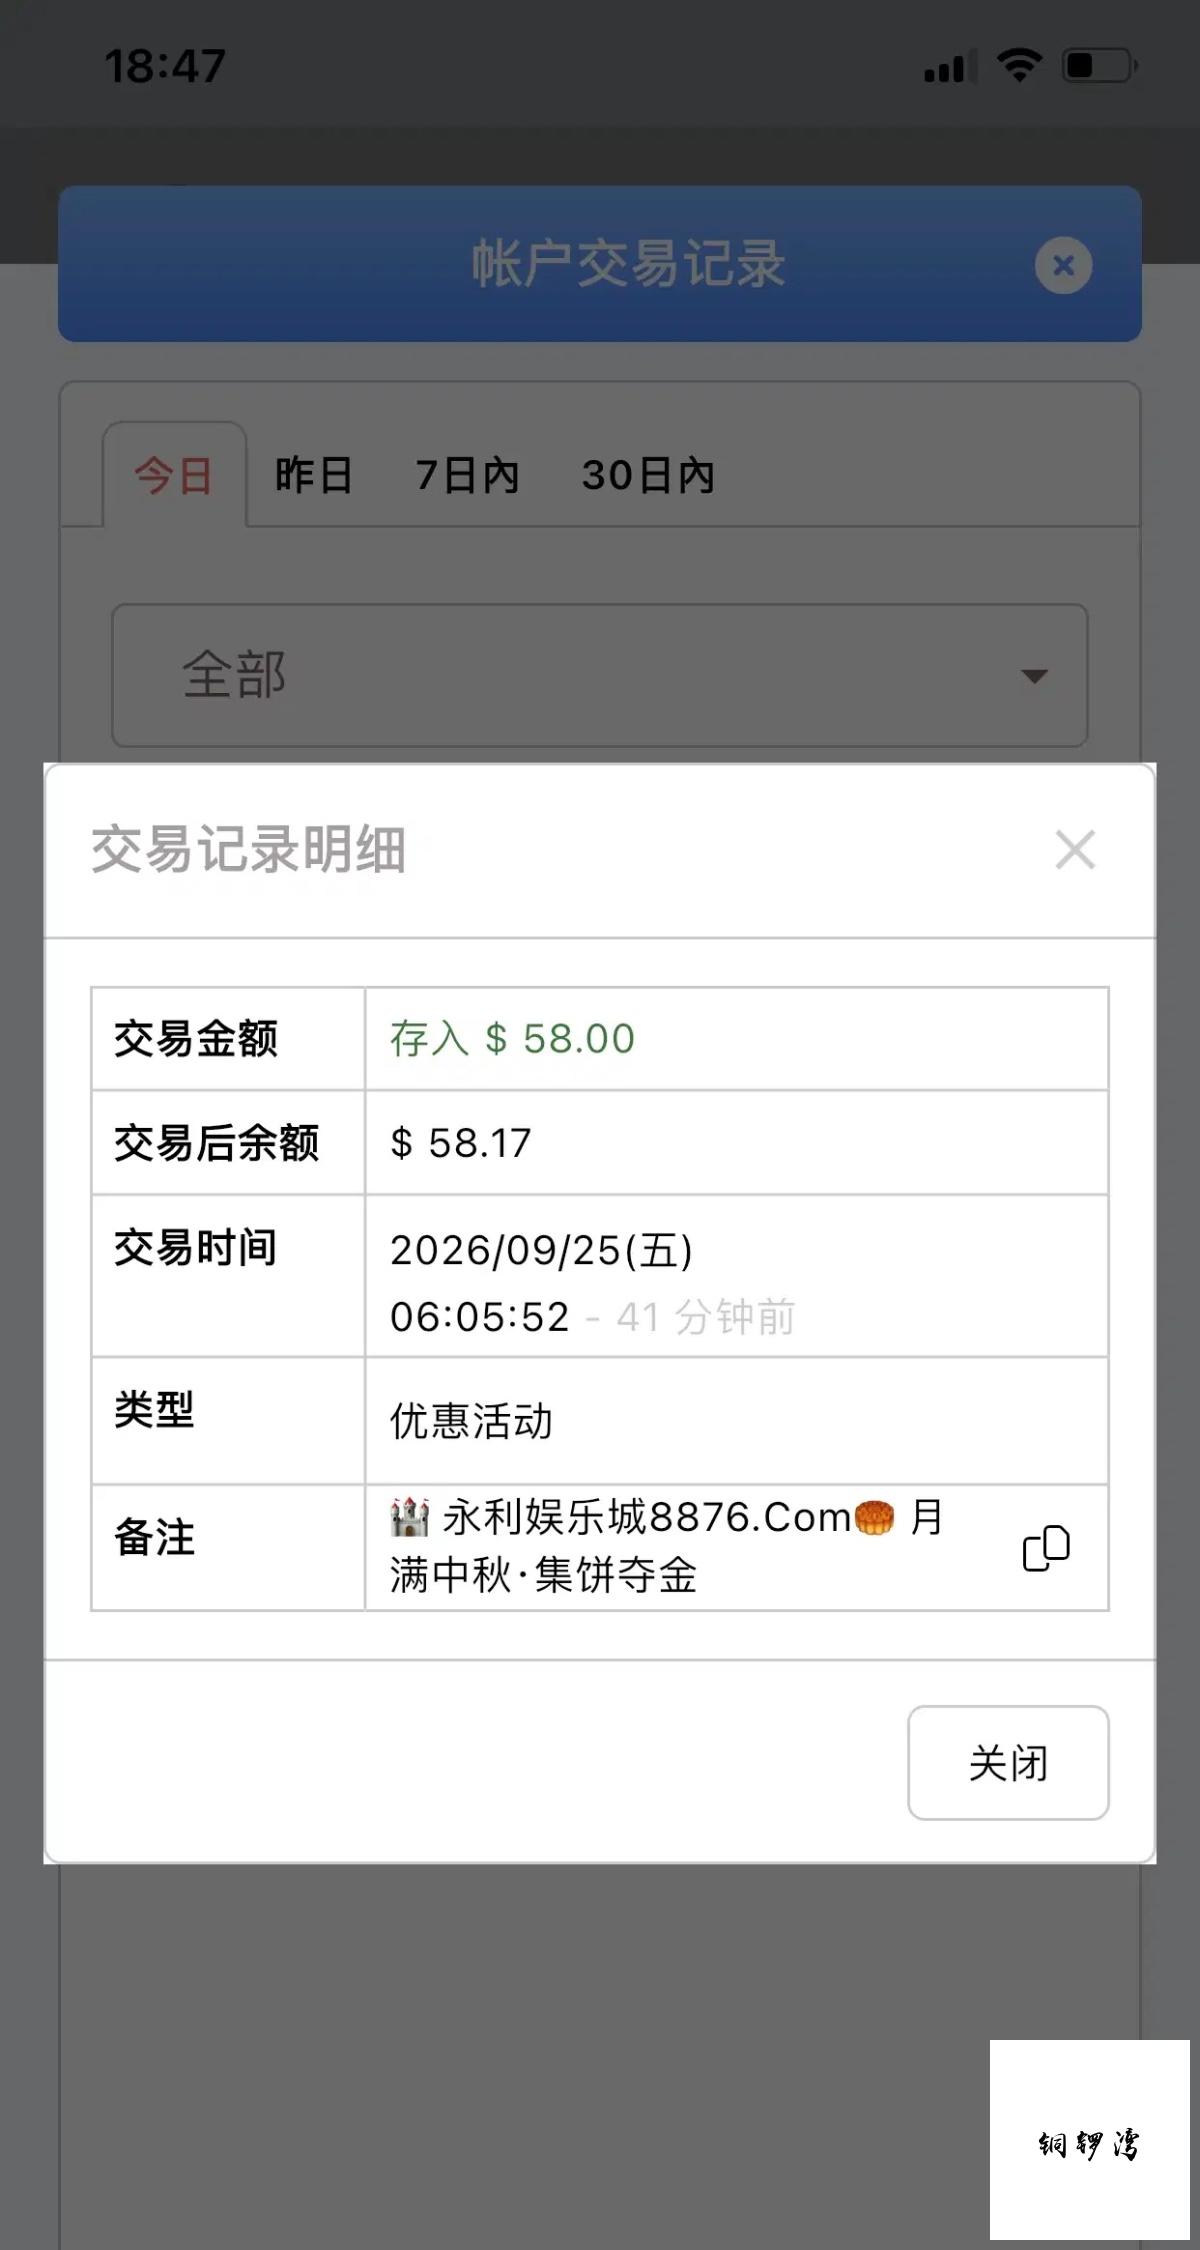
Task: Tap the status bar clock 18:47
Action: (165, 66)
